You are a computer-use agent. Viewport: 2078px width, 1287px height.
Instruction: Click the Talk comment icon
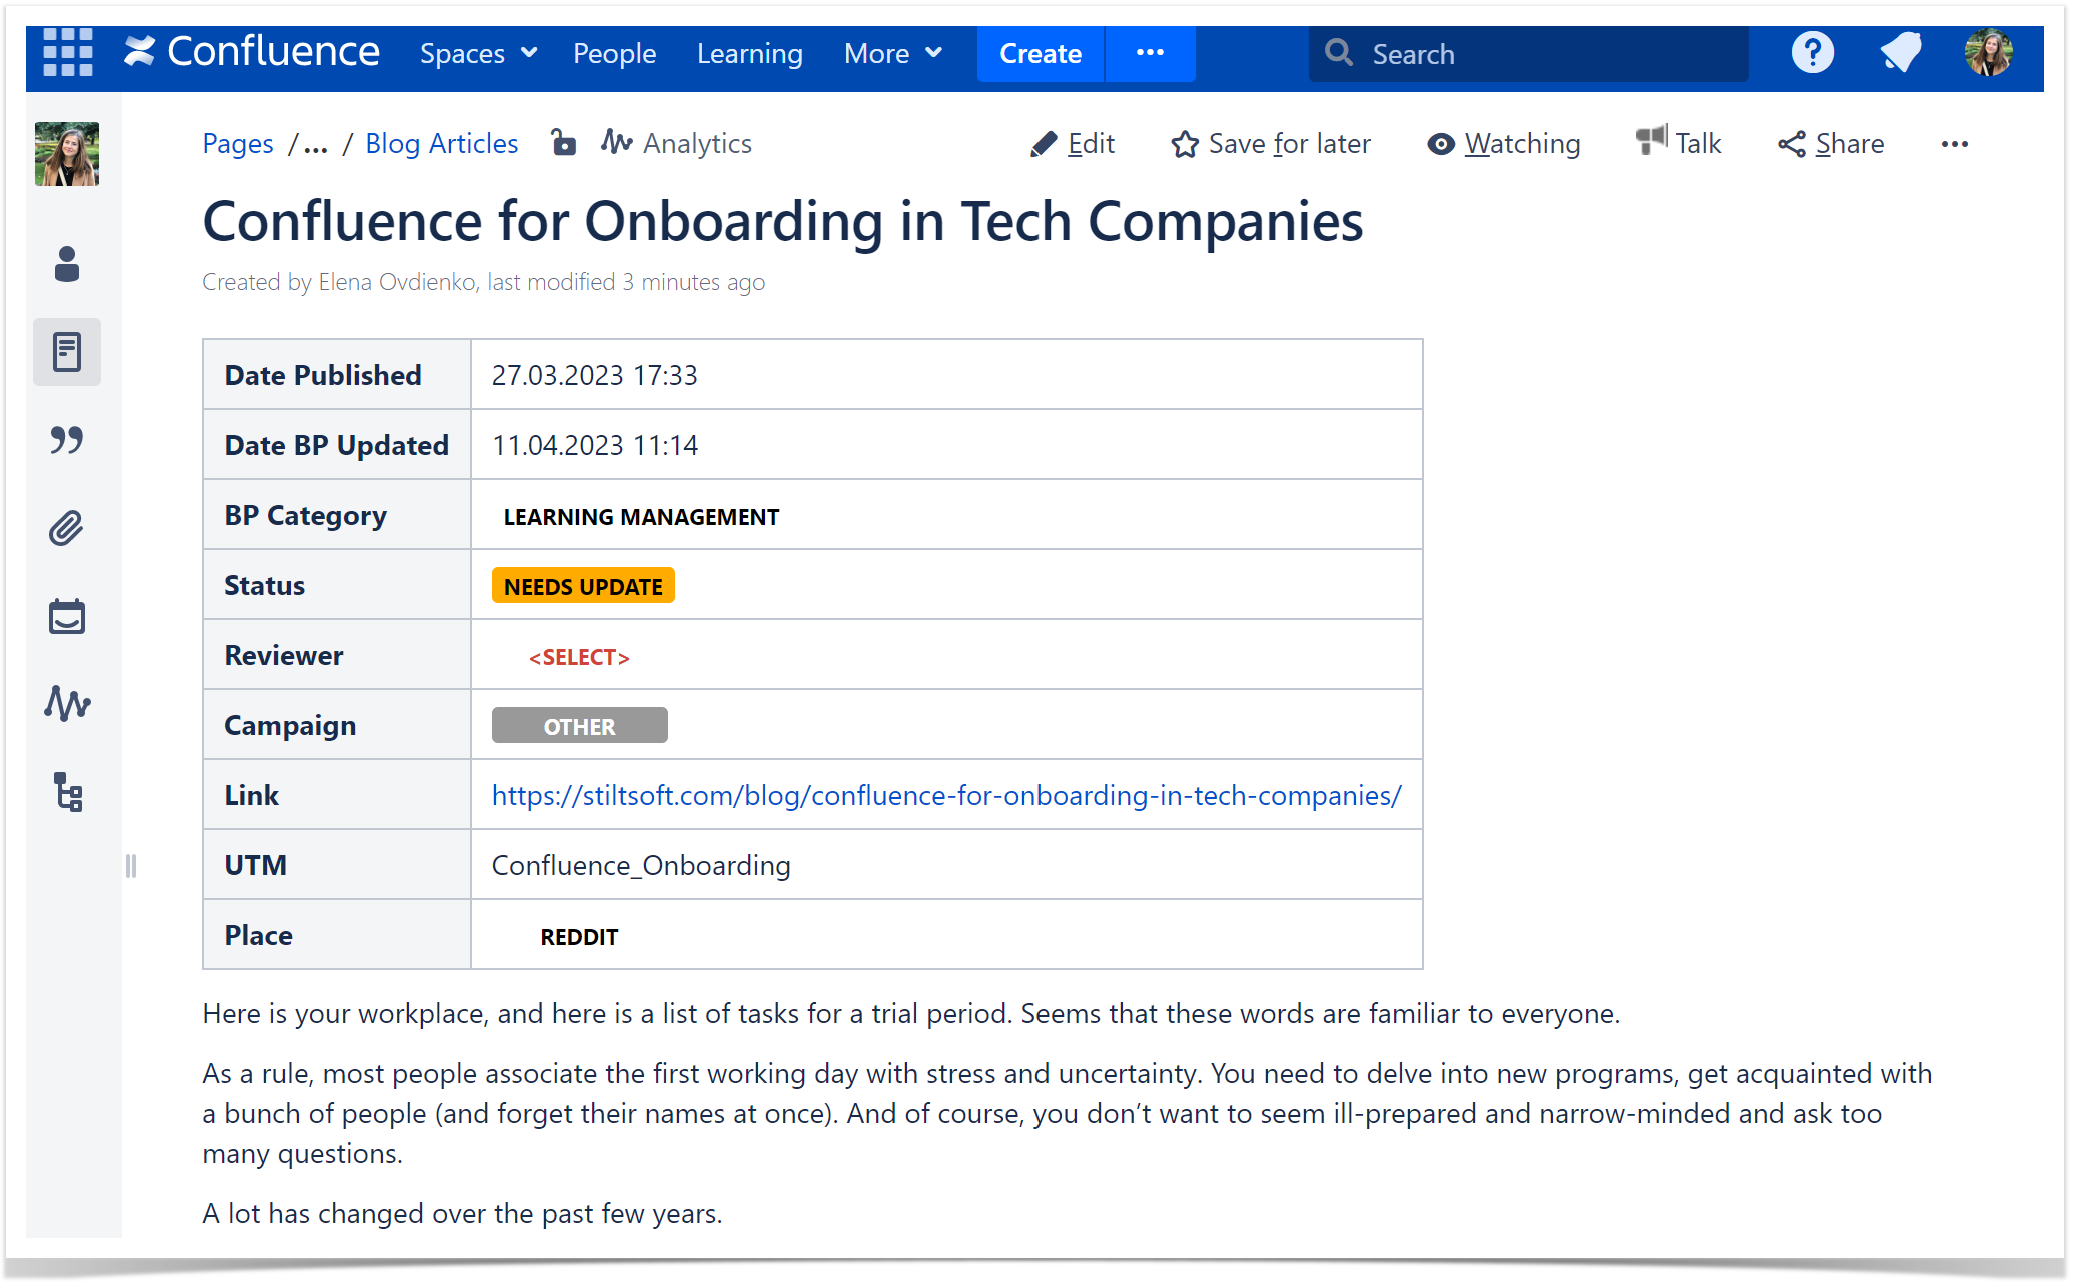1651,143
